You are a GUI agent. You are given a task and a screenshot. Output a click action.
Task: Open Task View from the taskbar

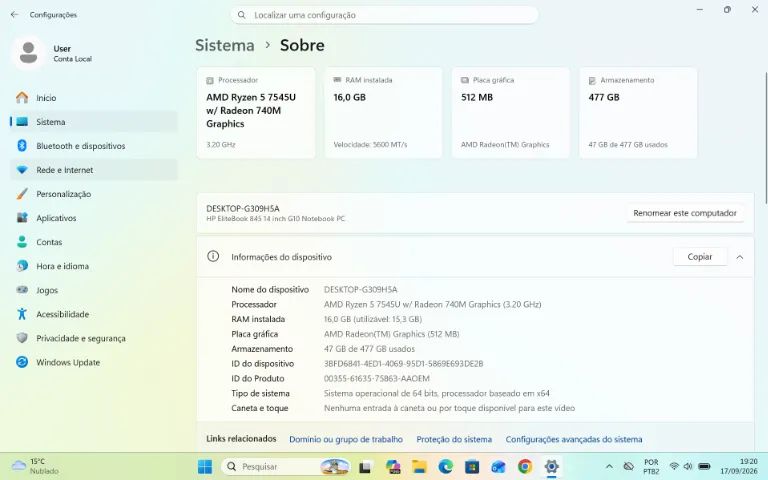pyautogui.click(x=365, y=467)
